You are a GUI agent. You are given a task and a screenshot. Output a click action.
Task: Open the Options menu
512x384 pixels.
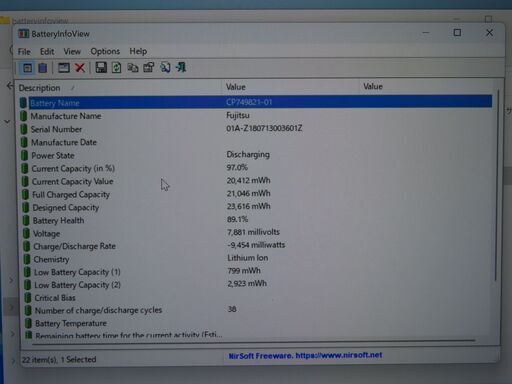[x=105, y=51]
